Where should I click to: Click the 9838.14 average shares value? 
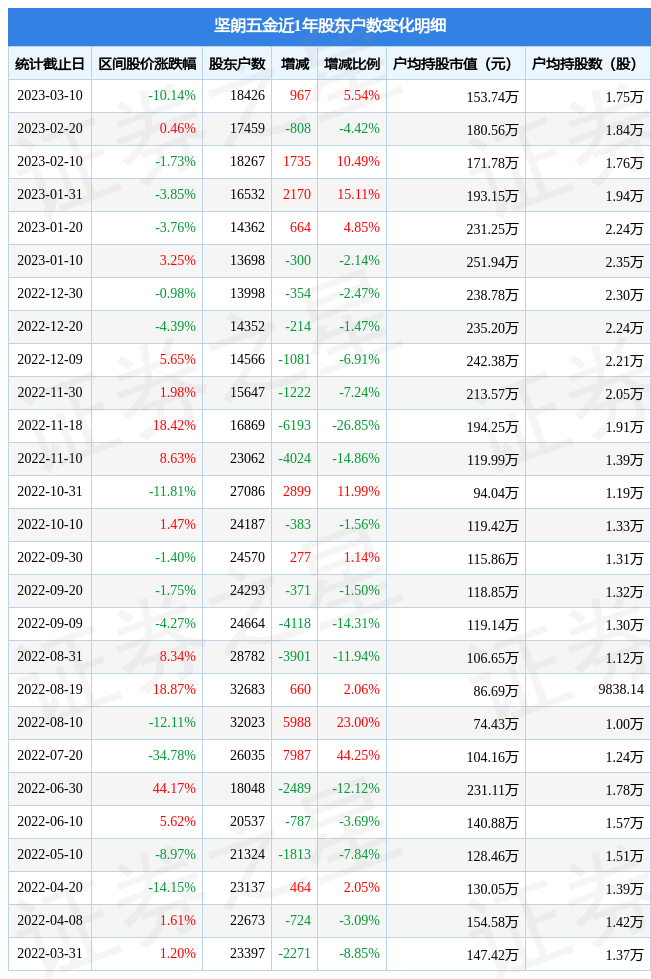point(621,689)
